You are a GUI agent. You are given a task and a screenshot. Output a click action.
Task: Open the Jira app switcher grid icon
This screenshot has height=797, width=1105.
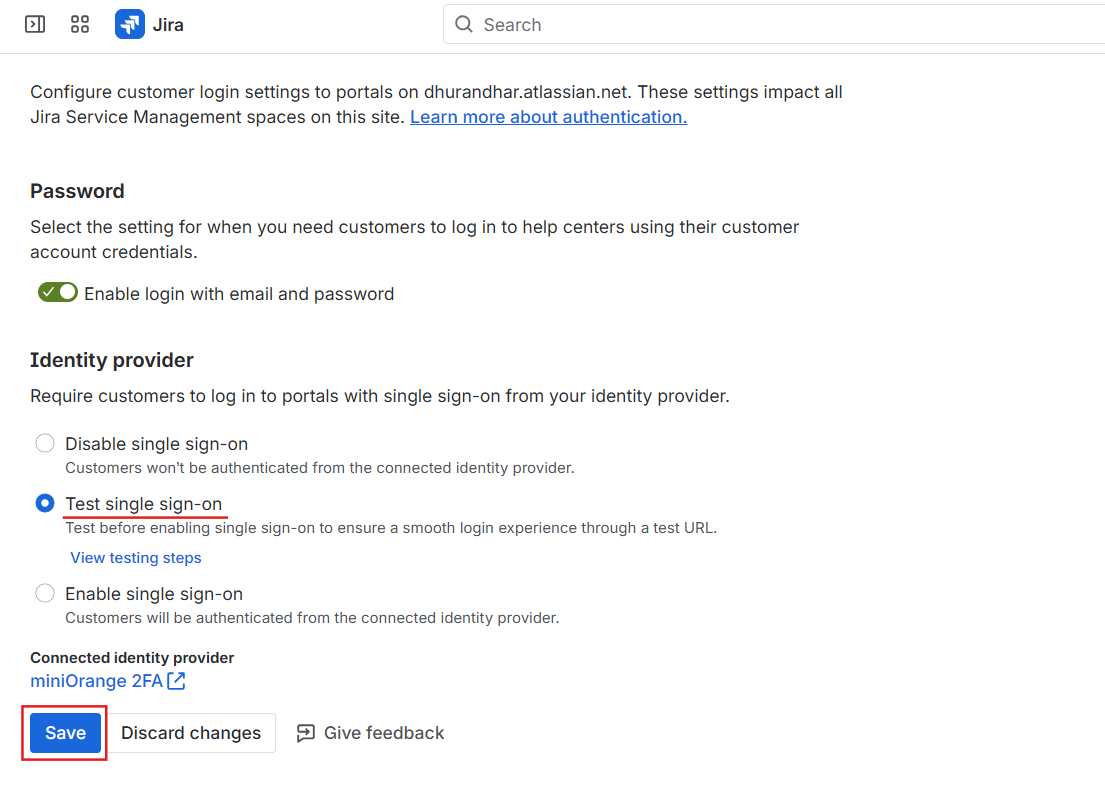point(80,24)
